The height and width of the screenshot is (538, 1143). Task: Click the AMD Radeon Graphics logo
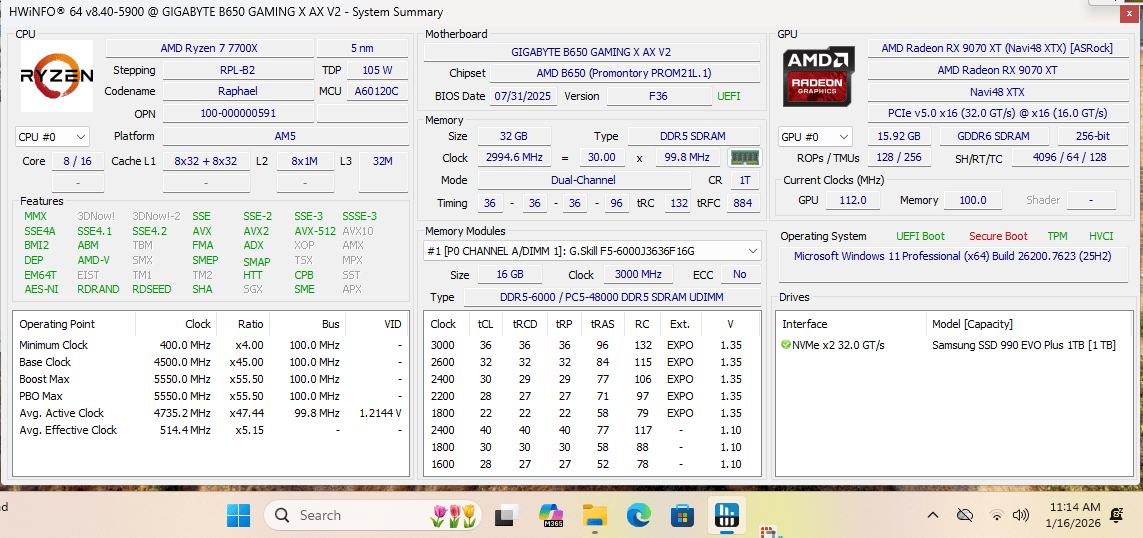pyautogui.click(x=819, y=76)
